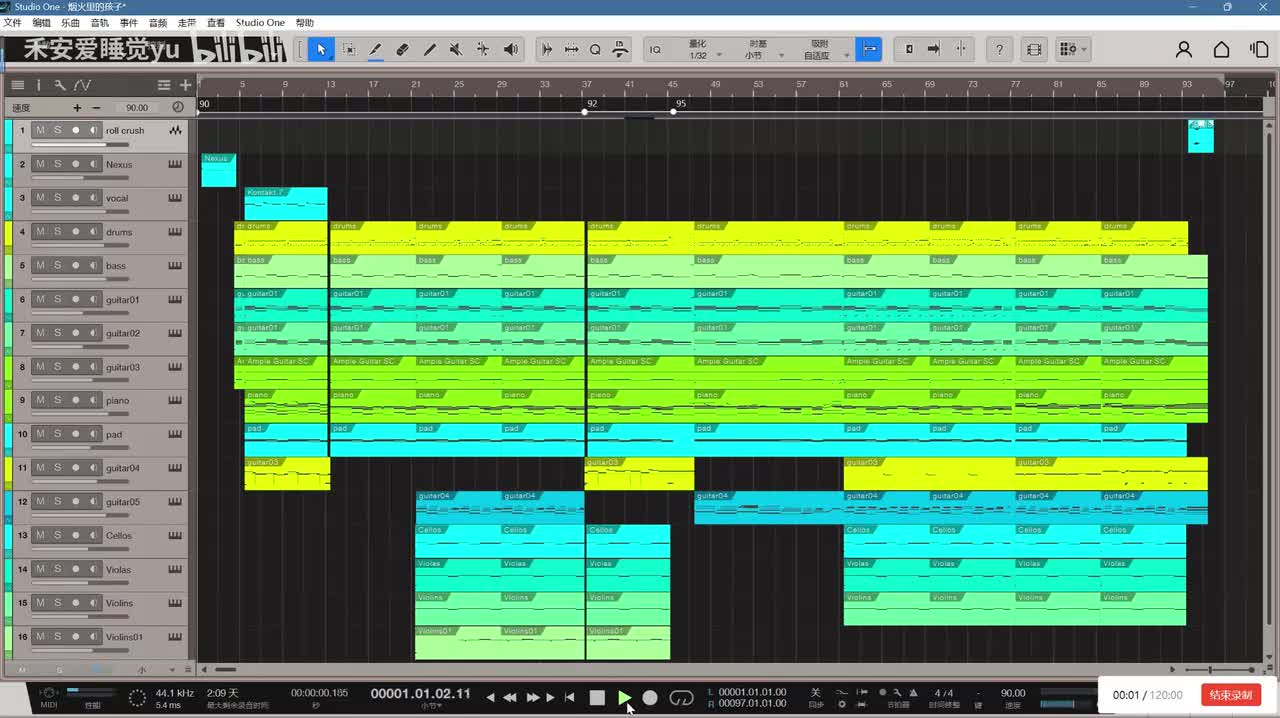This screenshot has width=1280, height=718.
Task: Toggle the loop button in transport
Action: (681, 697)
